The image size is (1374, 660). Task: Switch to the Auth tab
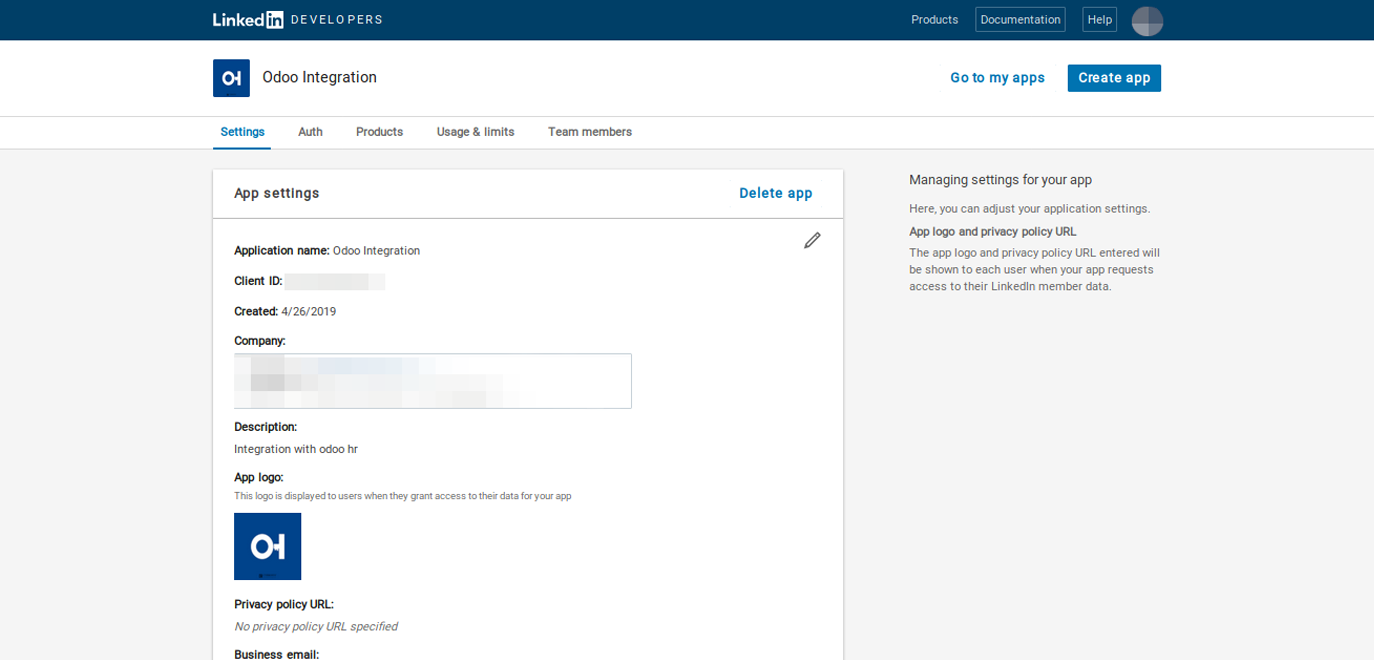310,132
